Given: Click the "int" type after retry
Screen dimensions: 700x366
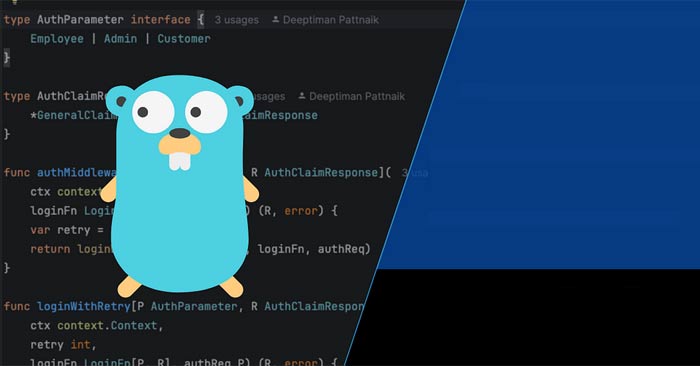Looking at the screenshot, I should pos(80,345).
